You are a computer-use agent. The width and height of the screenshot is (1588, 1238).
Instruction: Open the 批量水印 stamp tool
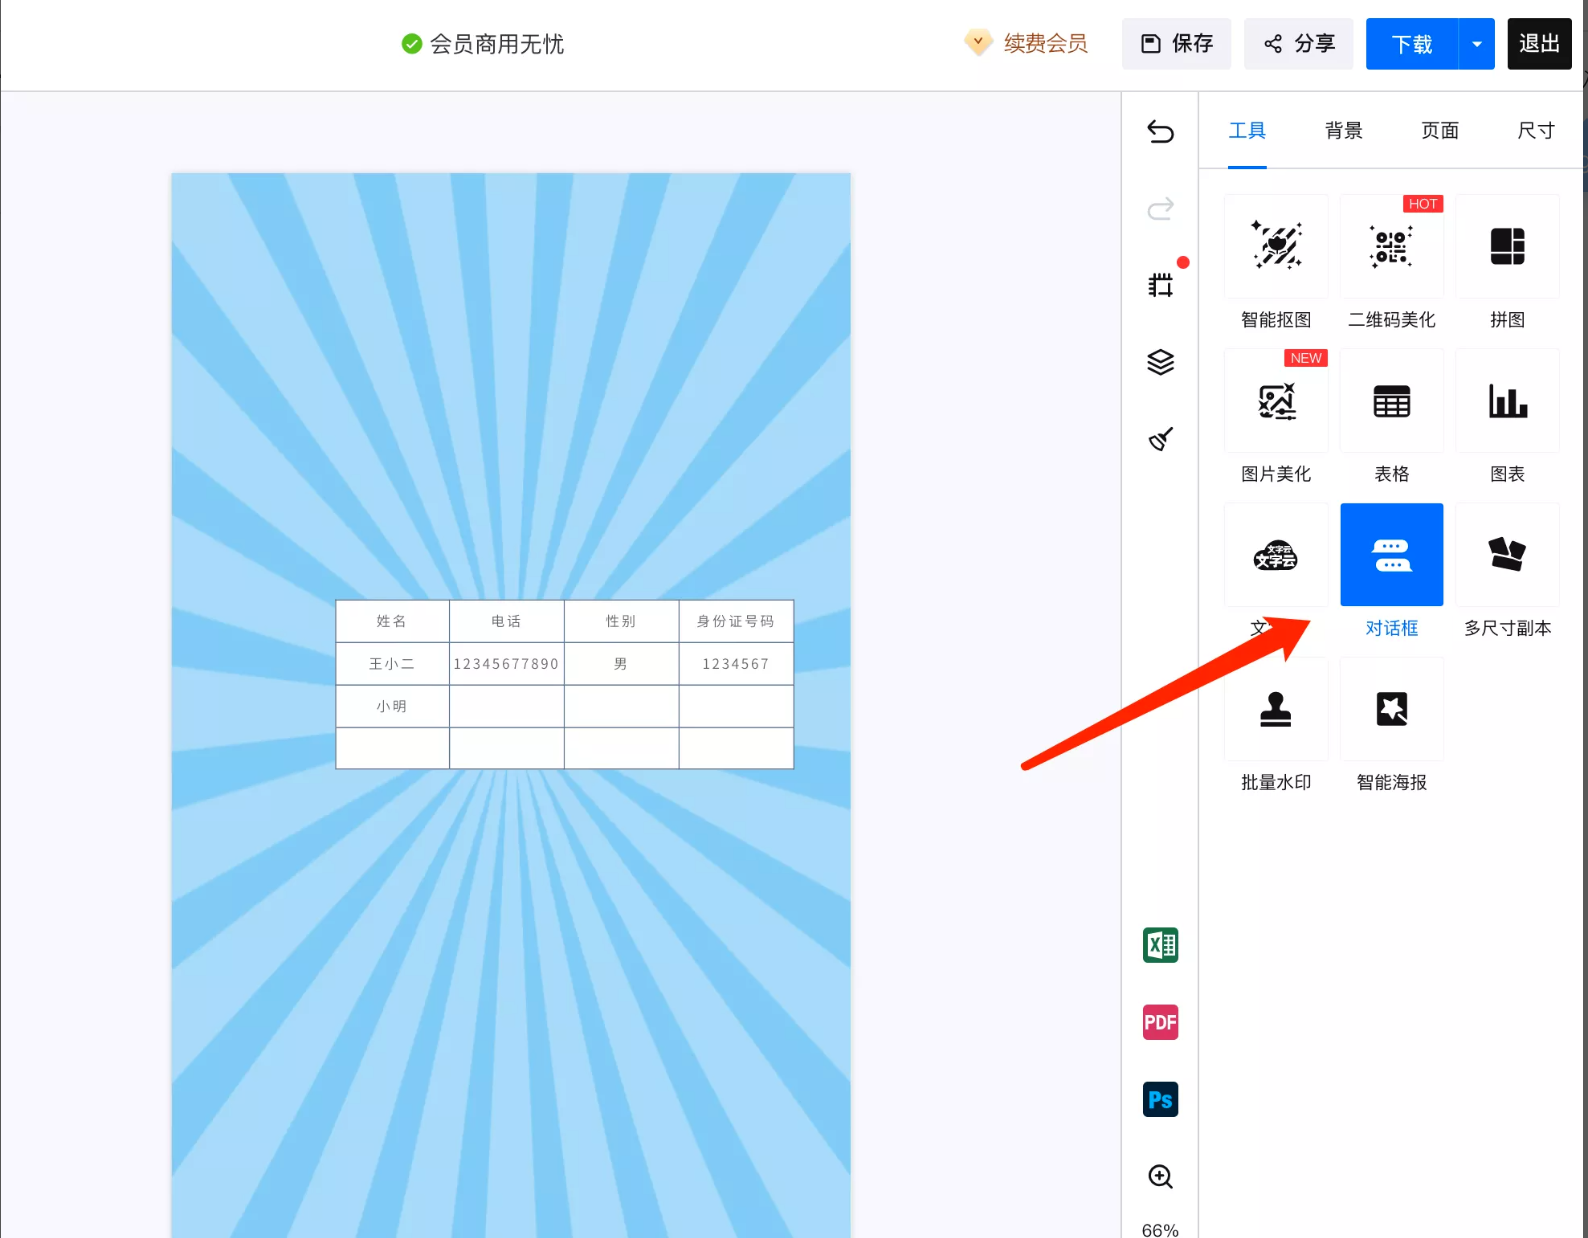tap(1276, 709)
